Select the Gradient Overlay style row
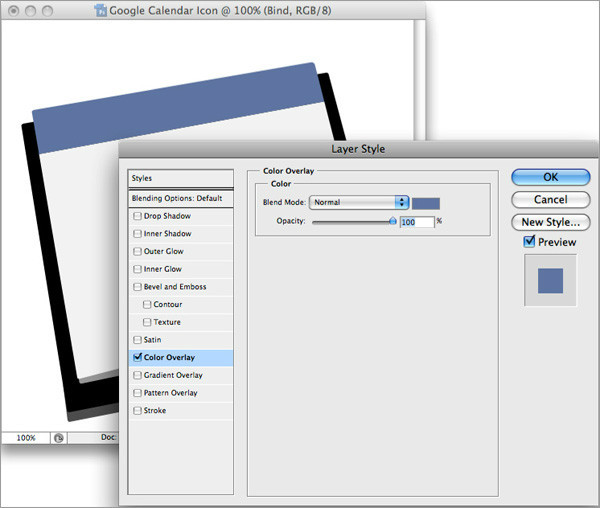Viewport: 600px width, 508px height. click(182, 375)
